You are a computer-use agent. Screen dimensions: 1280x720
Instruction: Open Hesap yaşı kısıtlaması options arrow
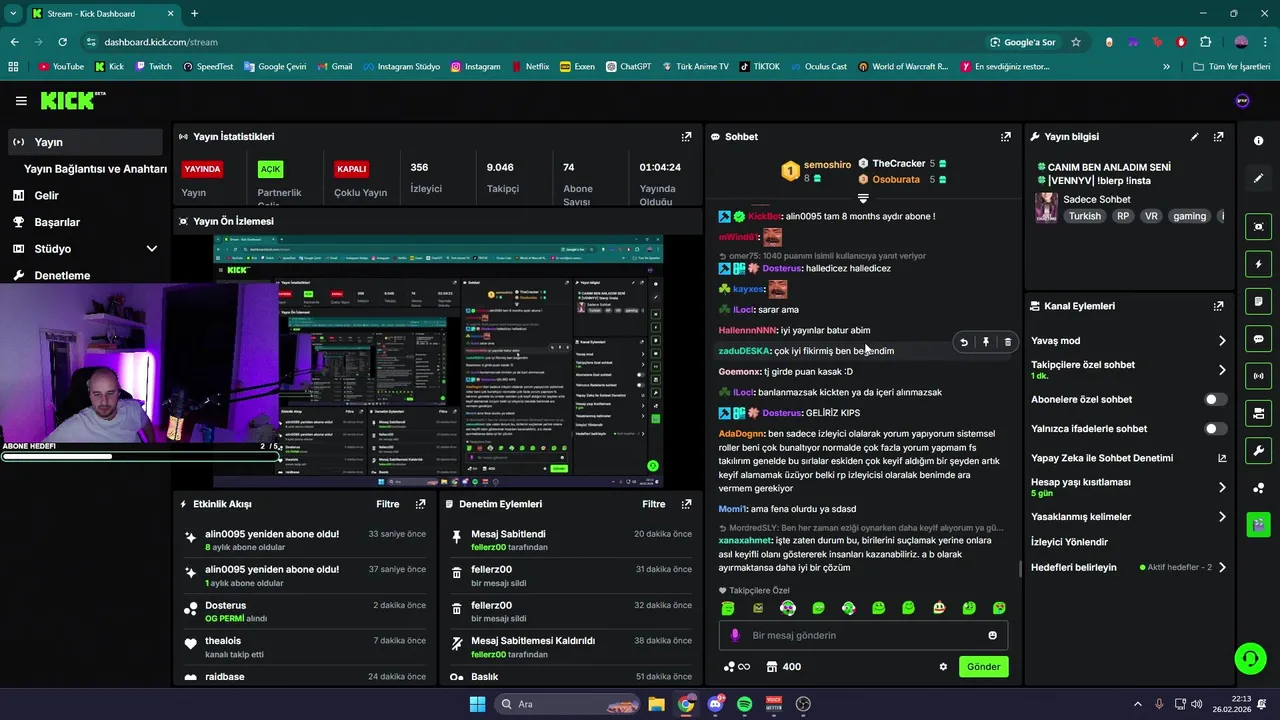[1222, 488]
